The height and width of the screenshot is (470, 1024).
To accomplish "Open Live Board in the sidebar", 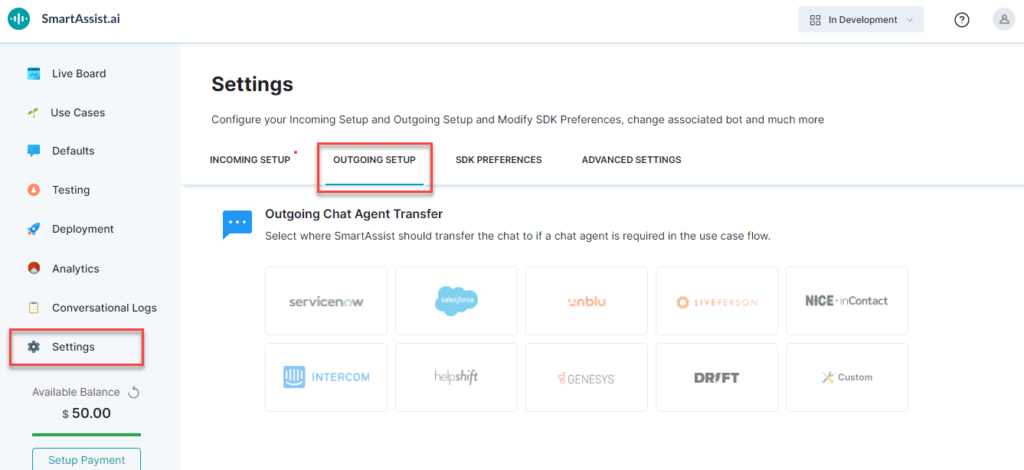I will click(78, 73).
